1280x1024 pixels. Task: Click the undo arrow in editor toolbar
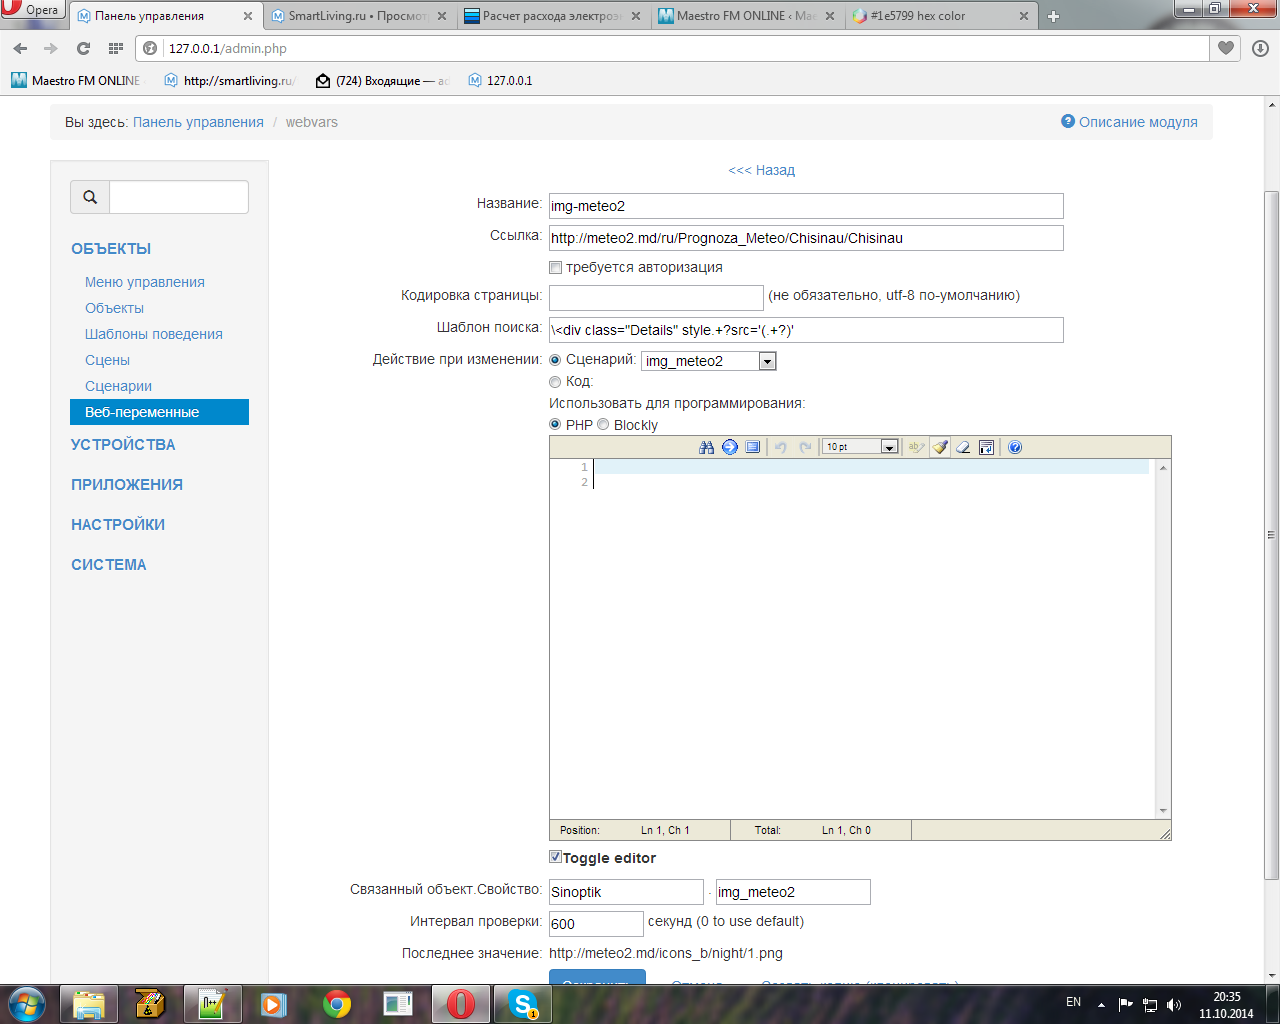coord(781,447)
